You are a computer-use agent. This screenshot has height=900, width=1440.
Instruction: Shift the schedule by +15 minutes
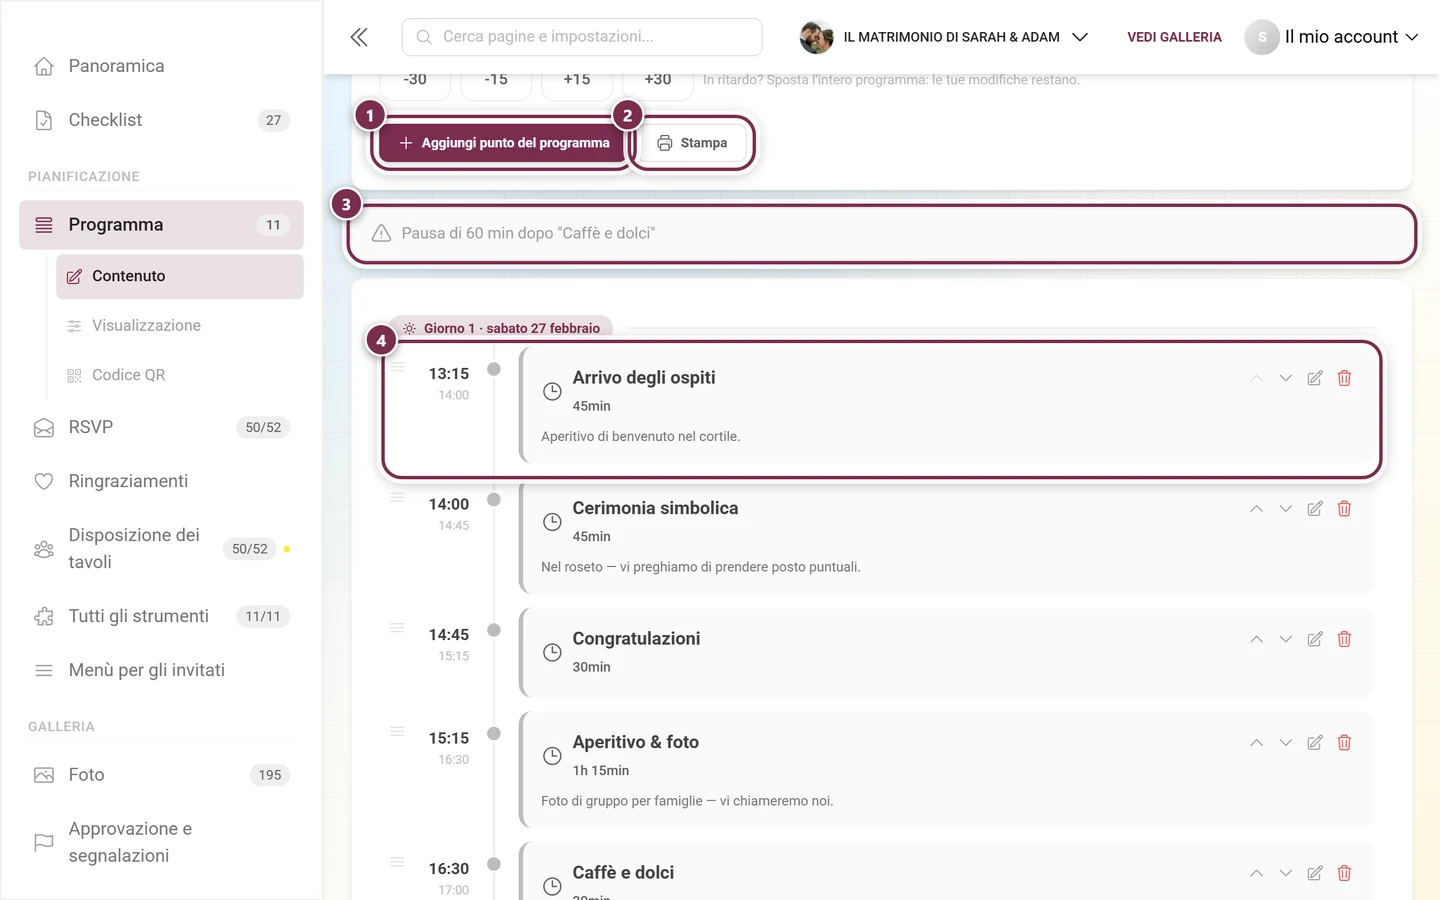click(x=577, y=80)
